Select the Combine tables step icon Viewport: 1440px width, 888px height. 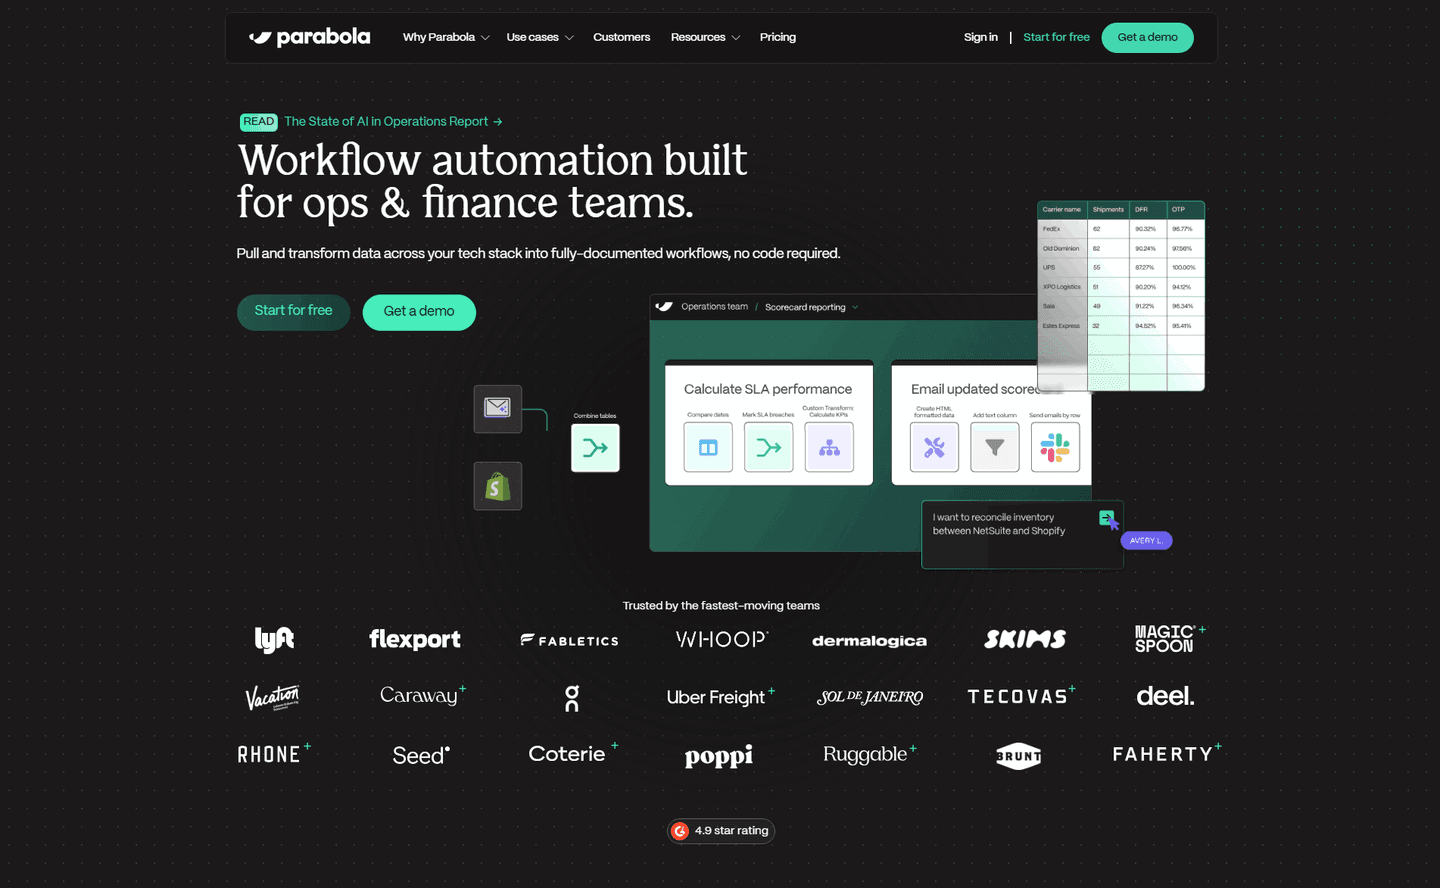click(x=595, y=448)
